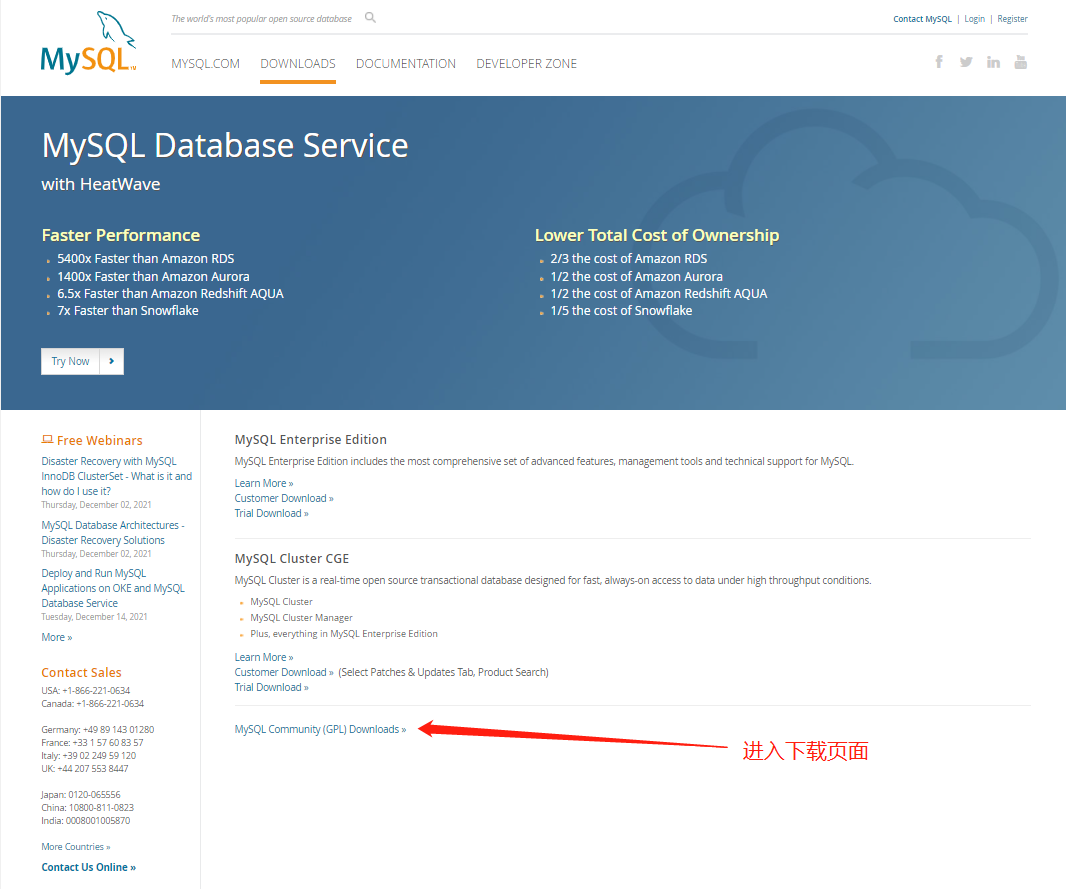Switch to DEVELOPER ZONE tab
The width and height of the screenshot is (1066, 889).
[526, 64]
